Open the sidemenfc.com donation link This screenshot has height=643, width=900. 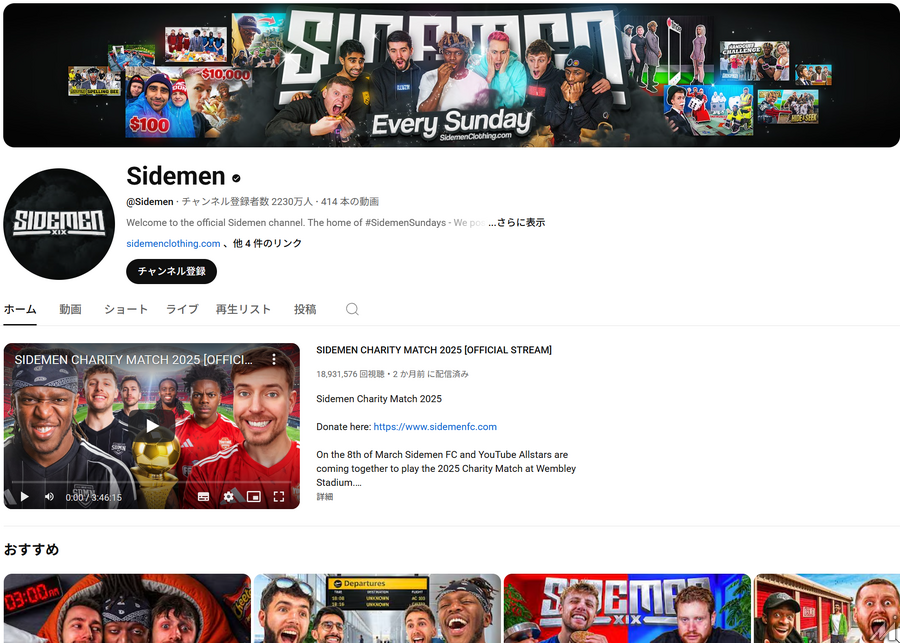click(x=435, y=427)
